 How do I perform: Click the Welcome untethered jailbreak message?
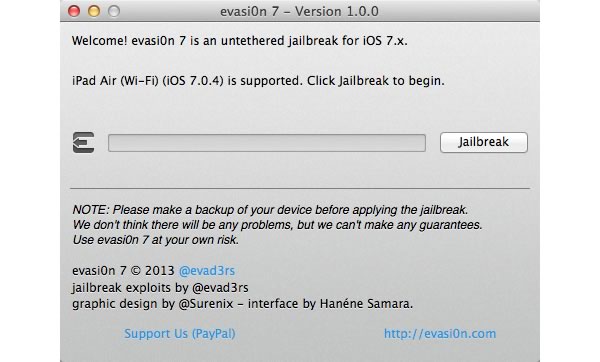pos(240,41)
